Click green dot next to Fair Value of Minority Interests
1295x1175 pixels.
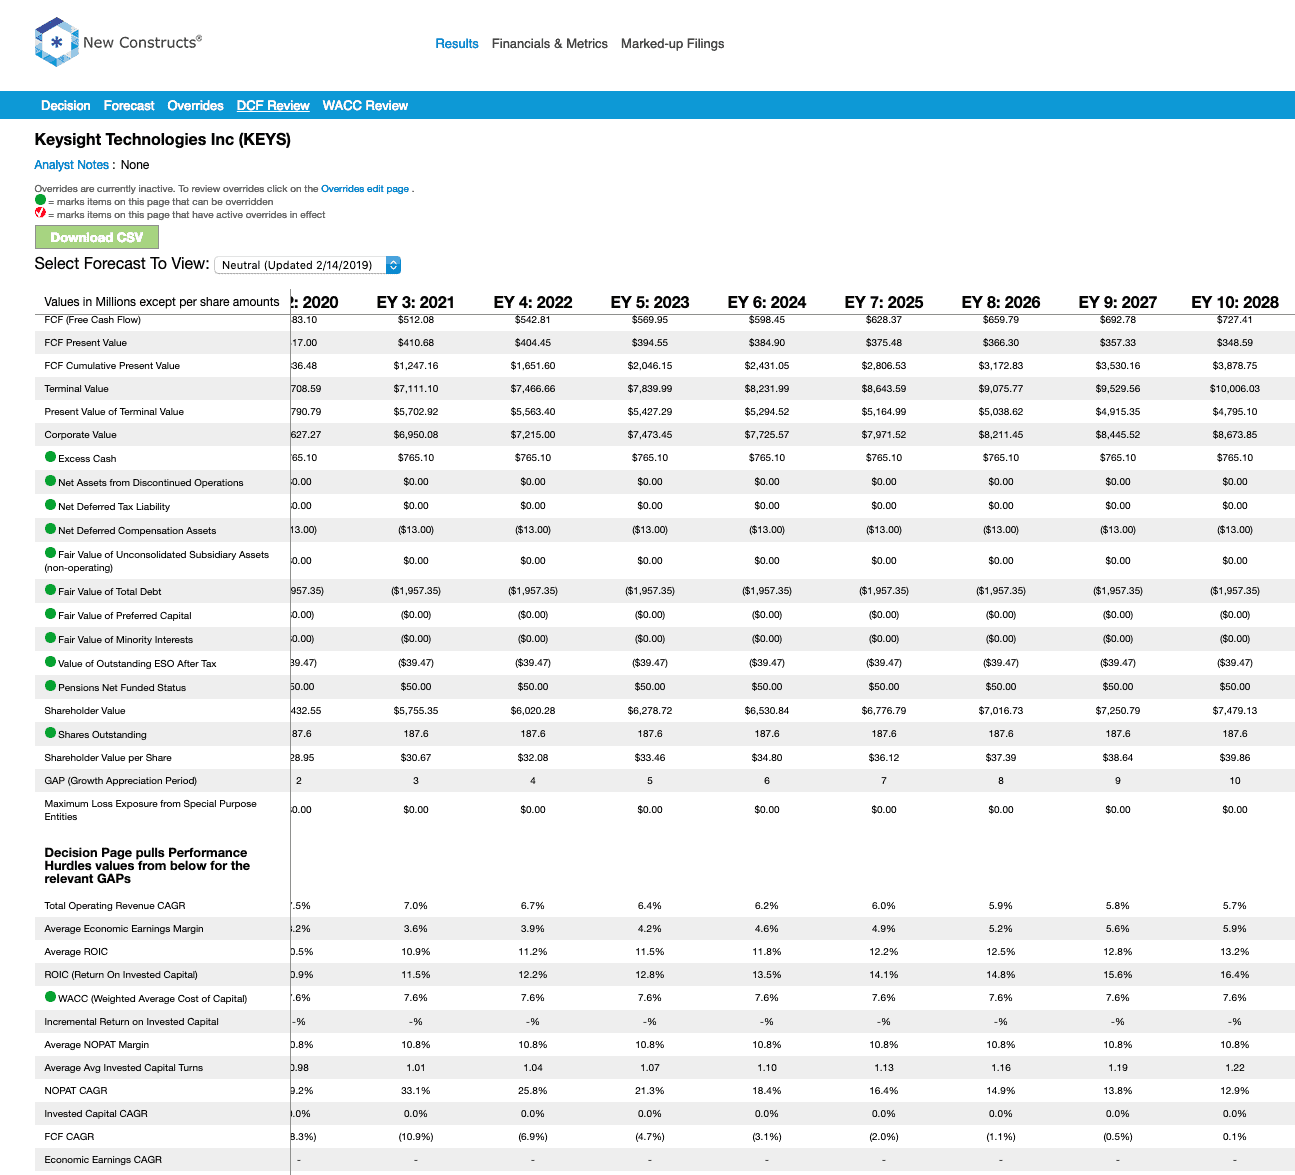tap(50, 638)
